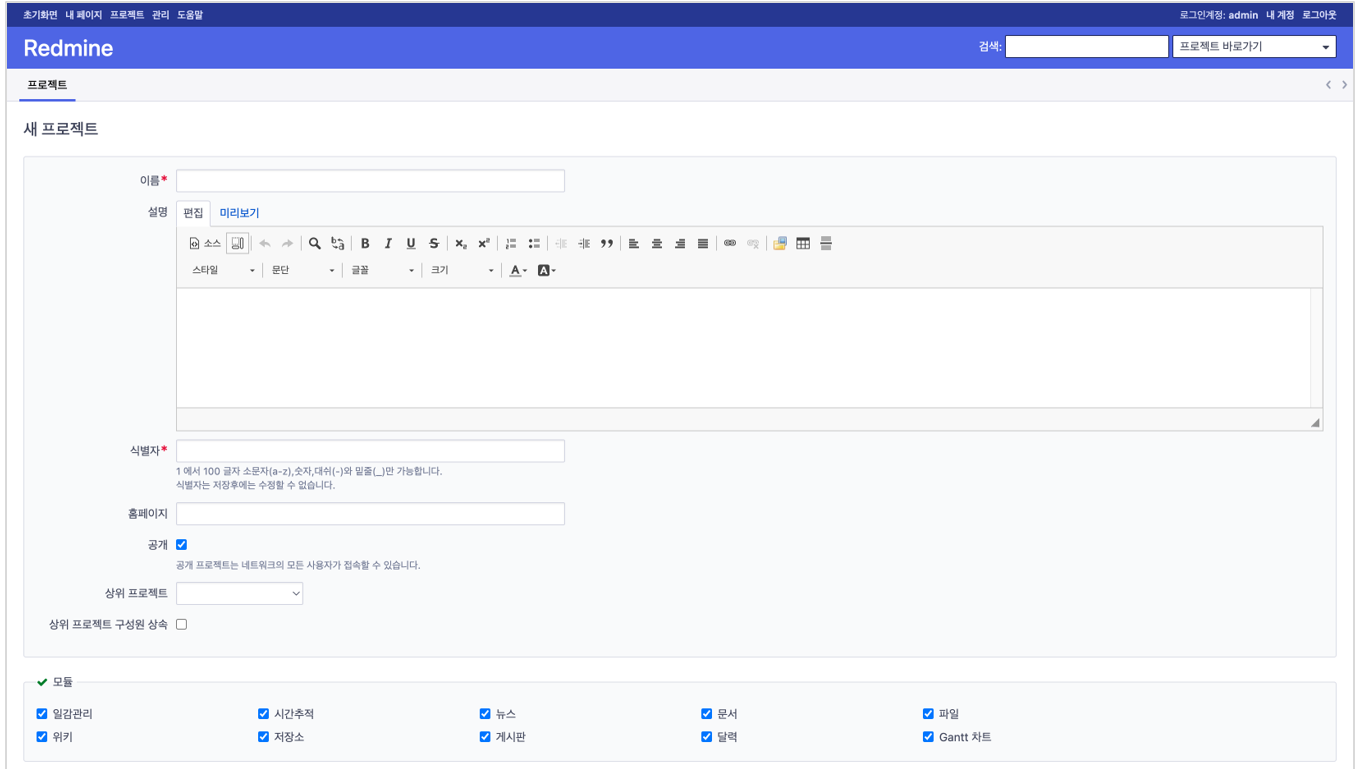This screenshot has width=1356, height=769.
Task: Toggle the 저장소 module checkbox
Action: (264, 737)
